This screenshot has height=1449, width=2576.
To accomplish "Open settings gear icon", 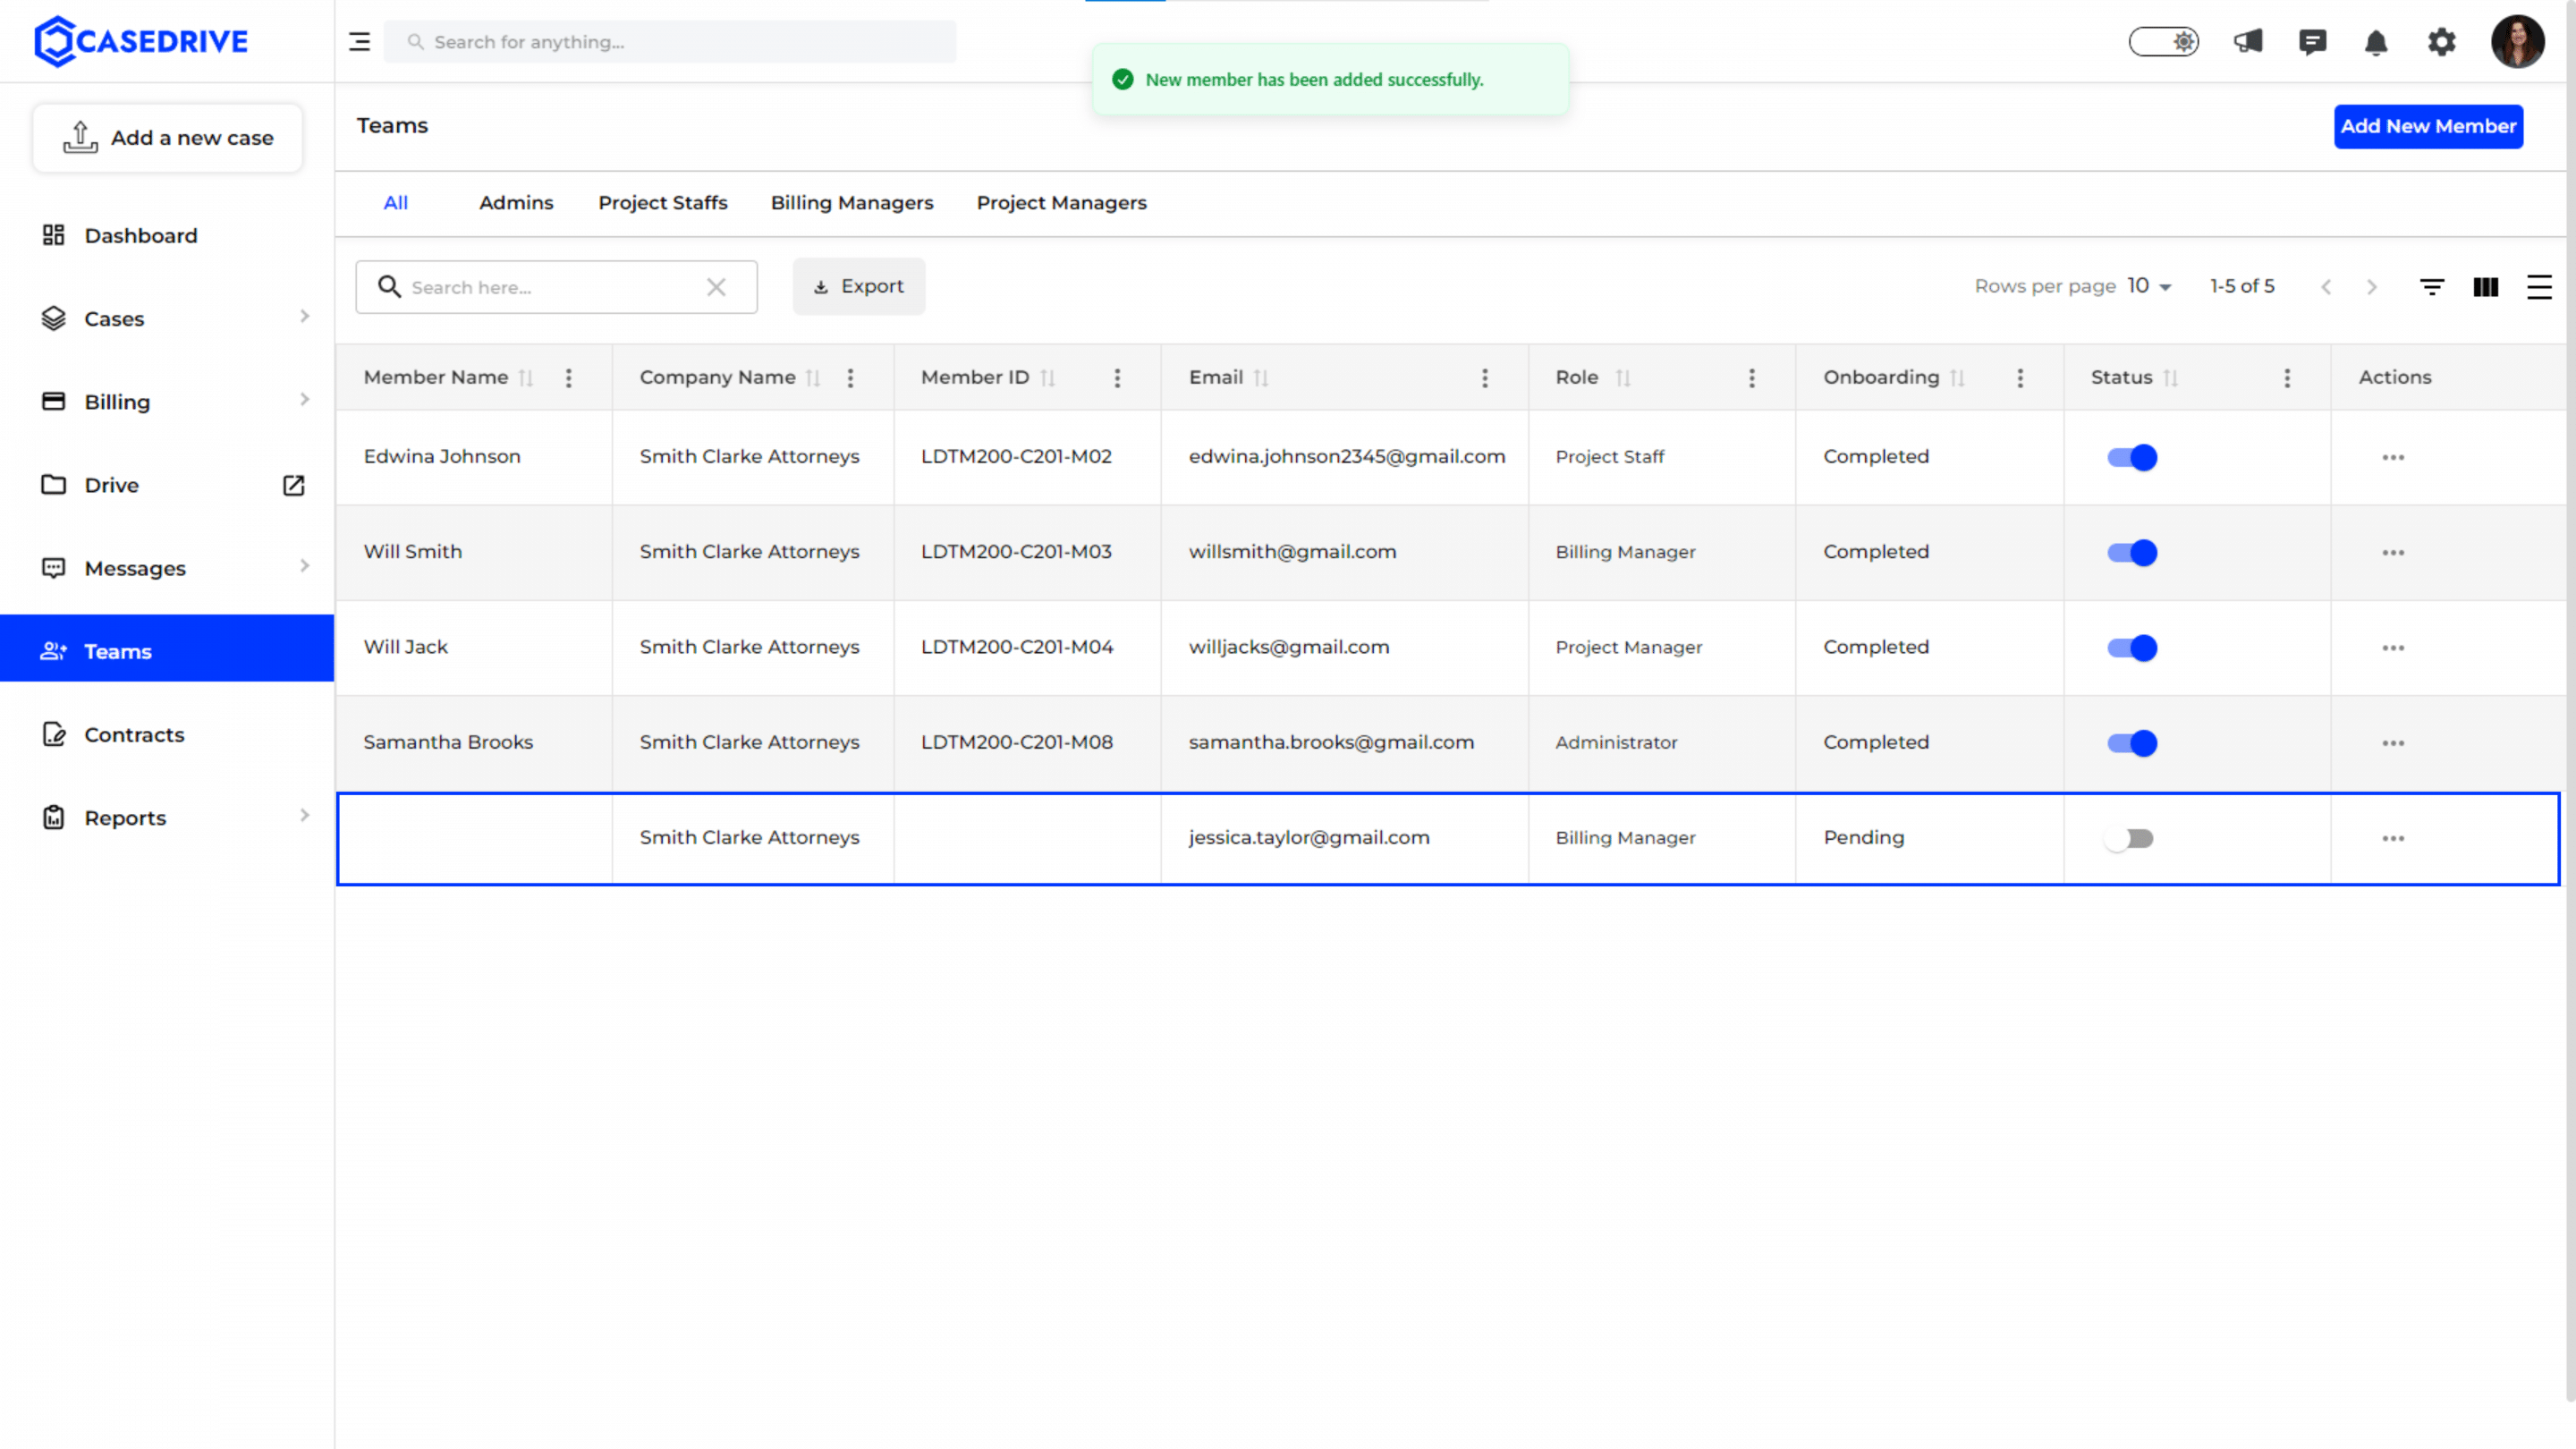I will pos(2441,42).
